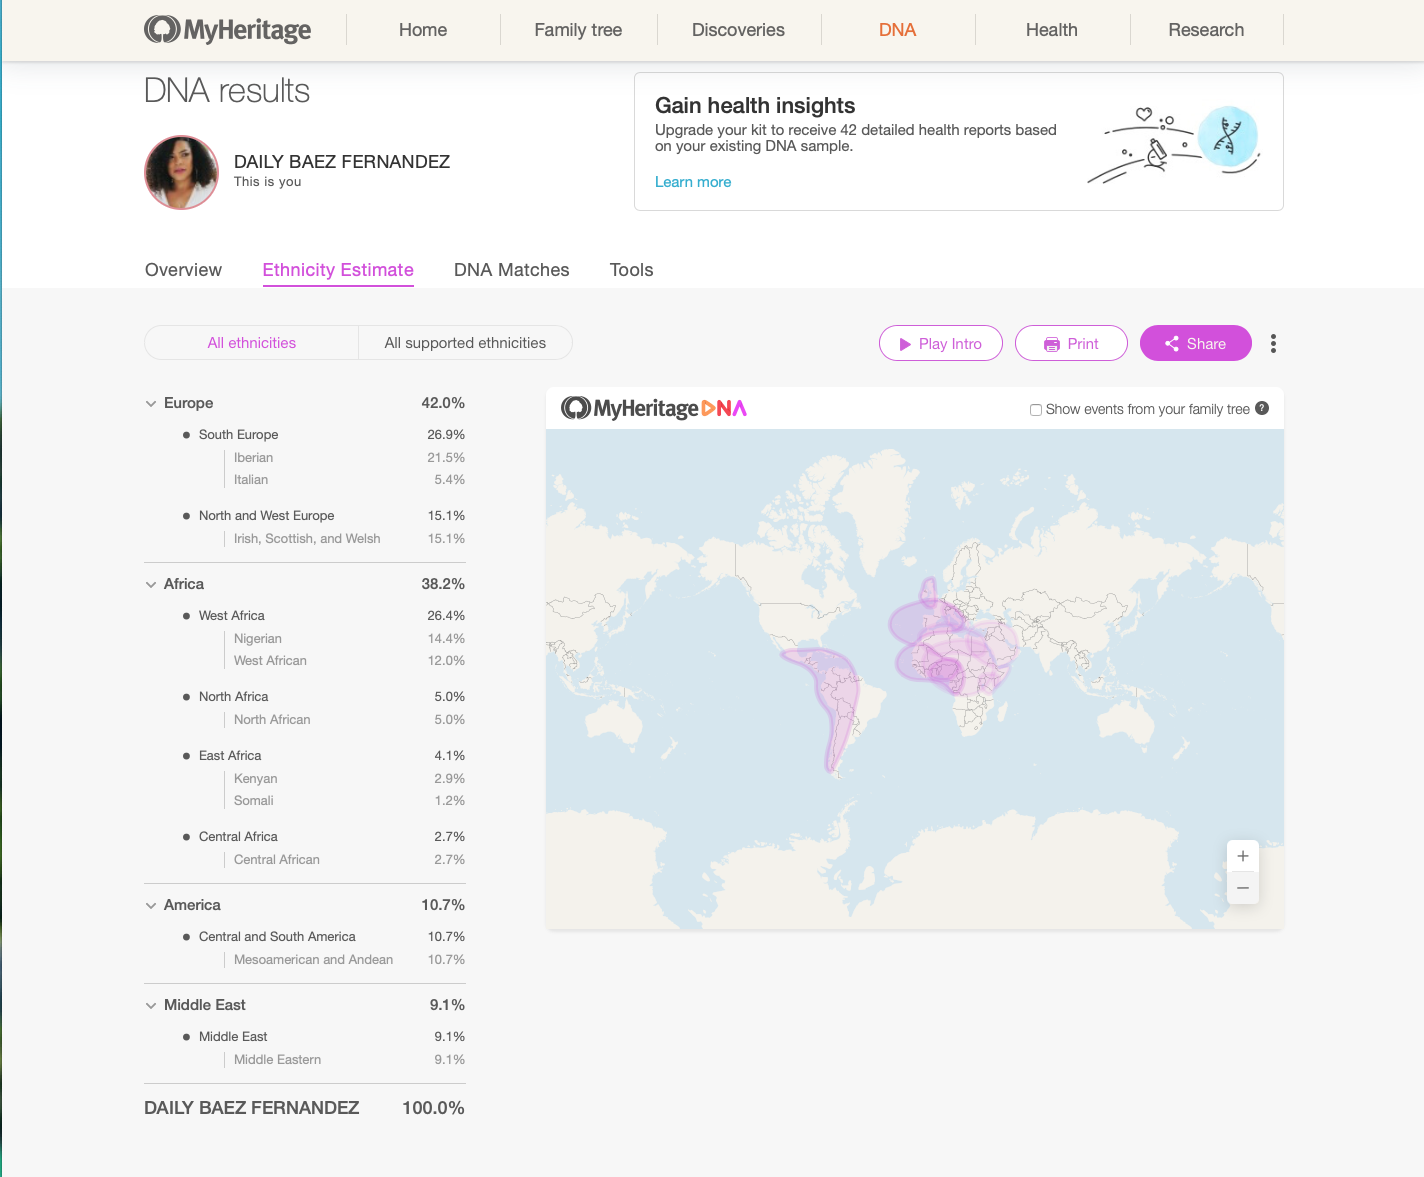Click the Africa 38.2% value
The image size is (1424, 1177).
[443, 584]
